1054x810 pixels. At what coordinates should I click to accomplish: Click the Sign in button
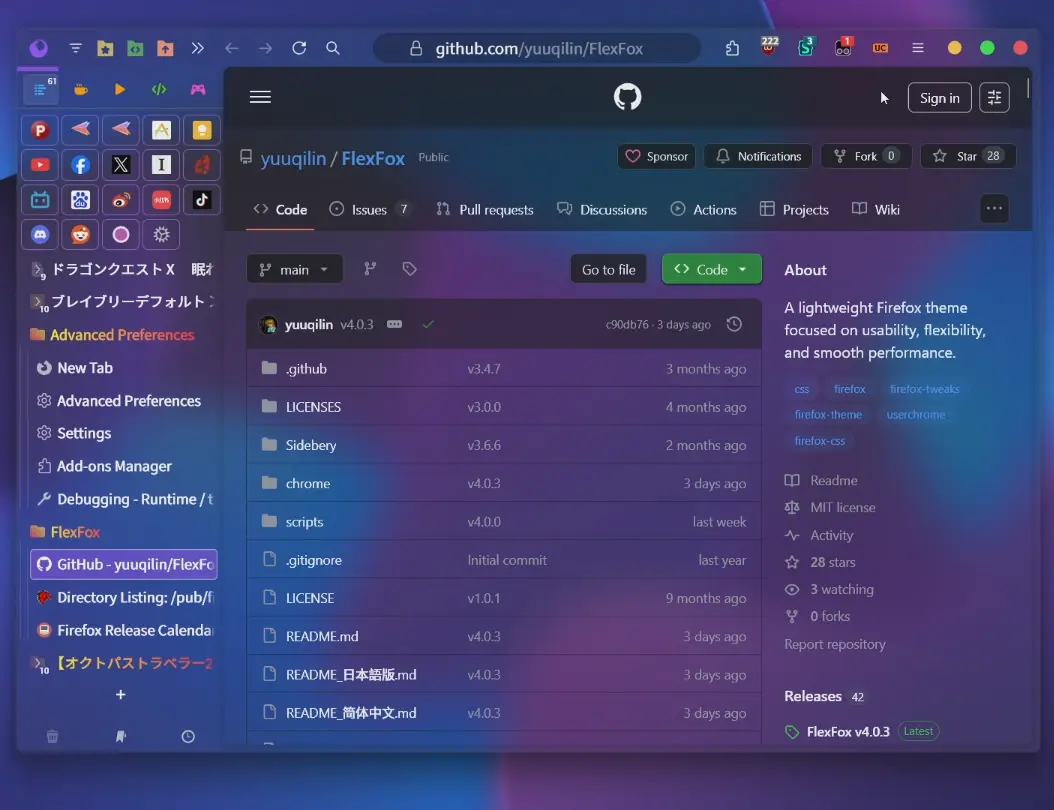coord(939,97)
